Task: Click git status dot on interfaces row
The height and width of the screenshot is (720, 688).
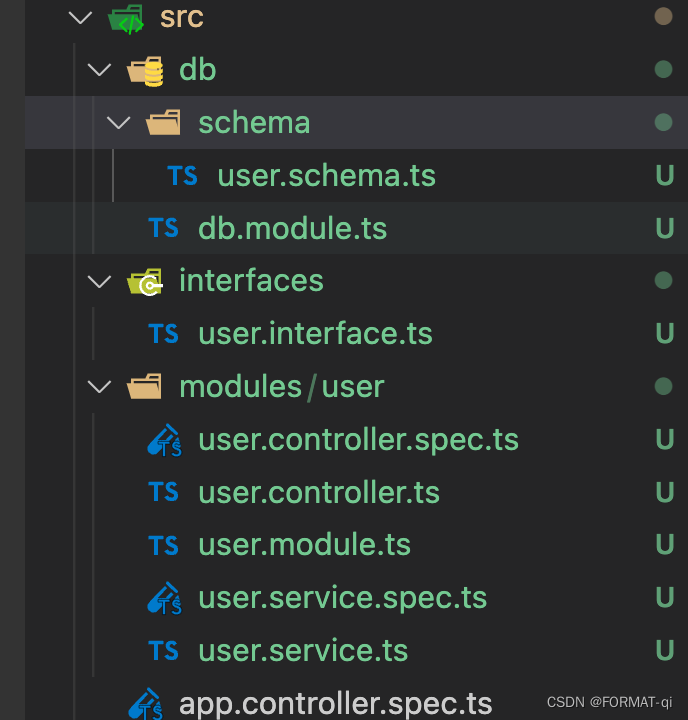Action: click(663, 280)
